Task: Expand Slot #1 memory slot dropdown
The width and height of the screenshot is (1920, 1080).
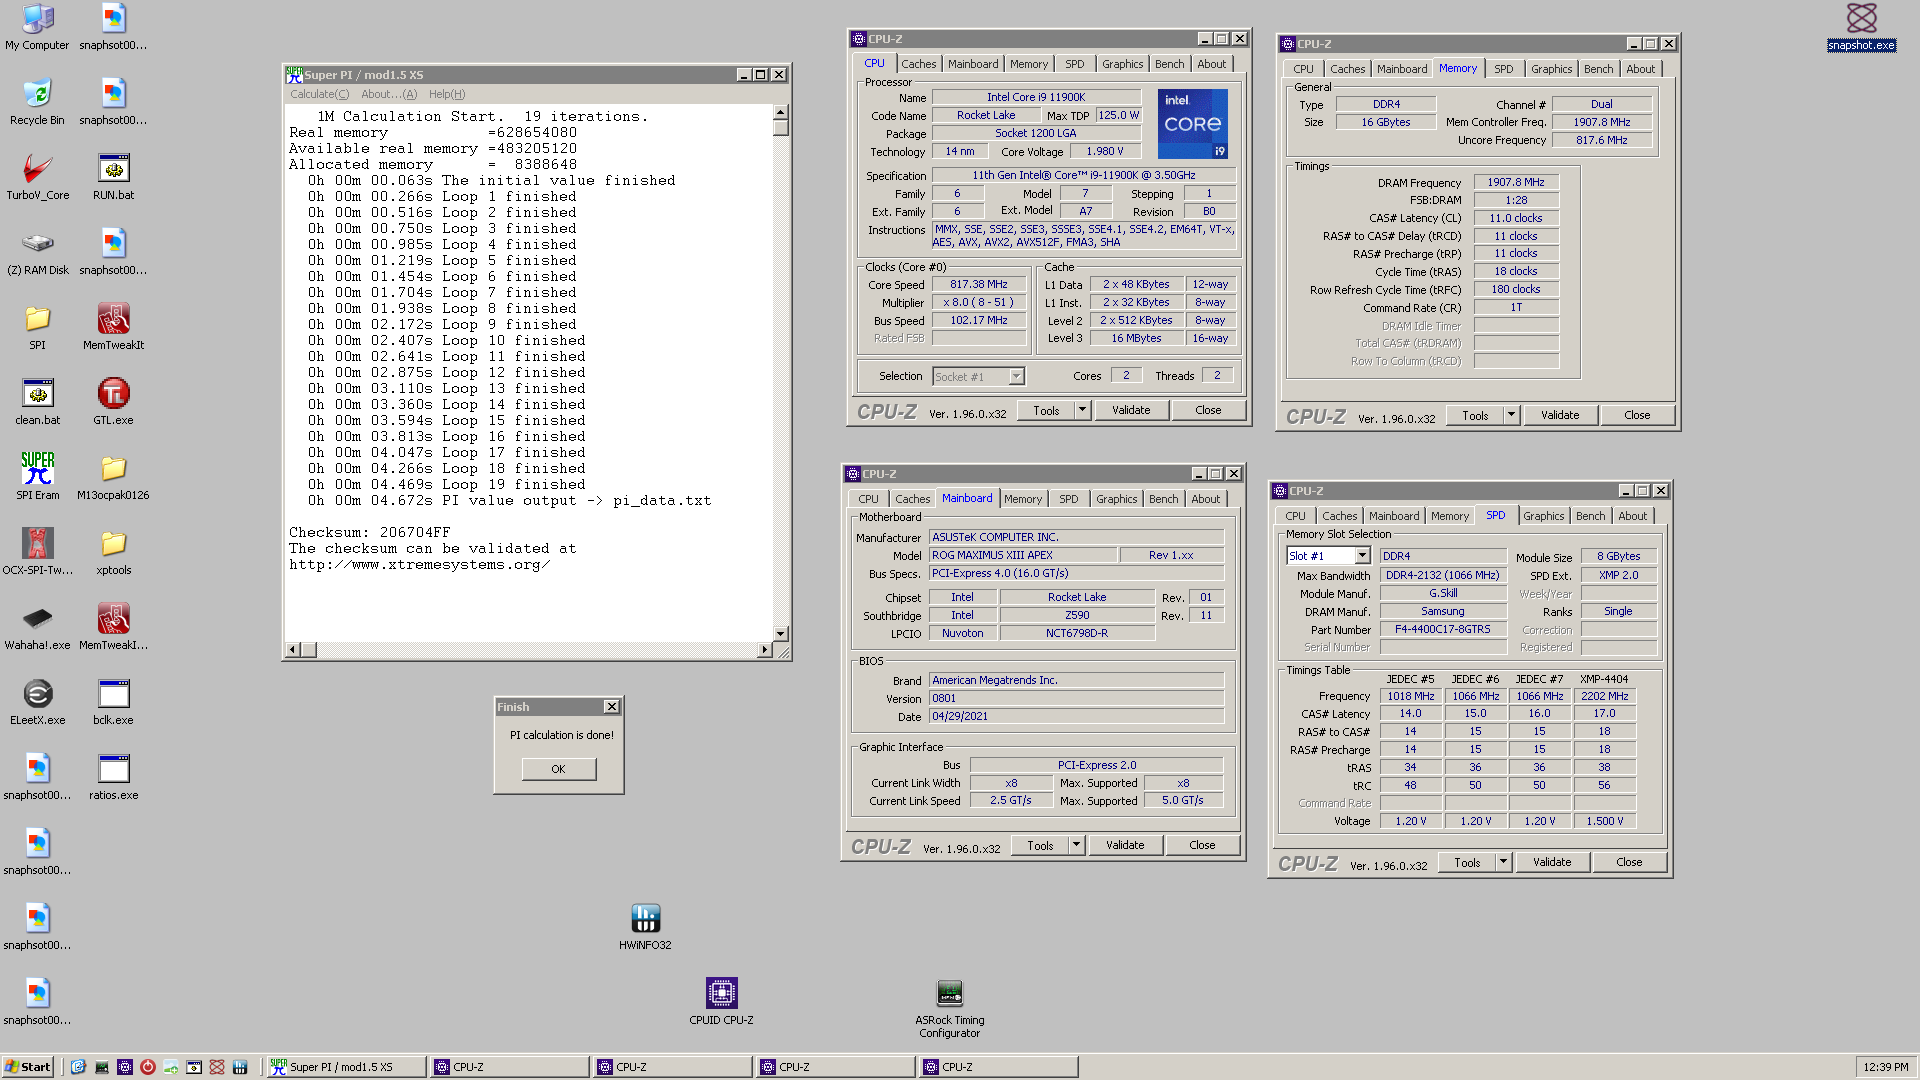Action: pyautogui.click(x=1361, y=556)
